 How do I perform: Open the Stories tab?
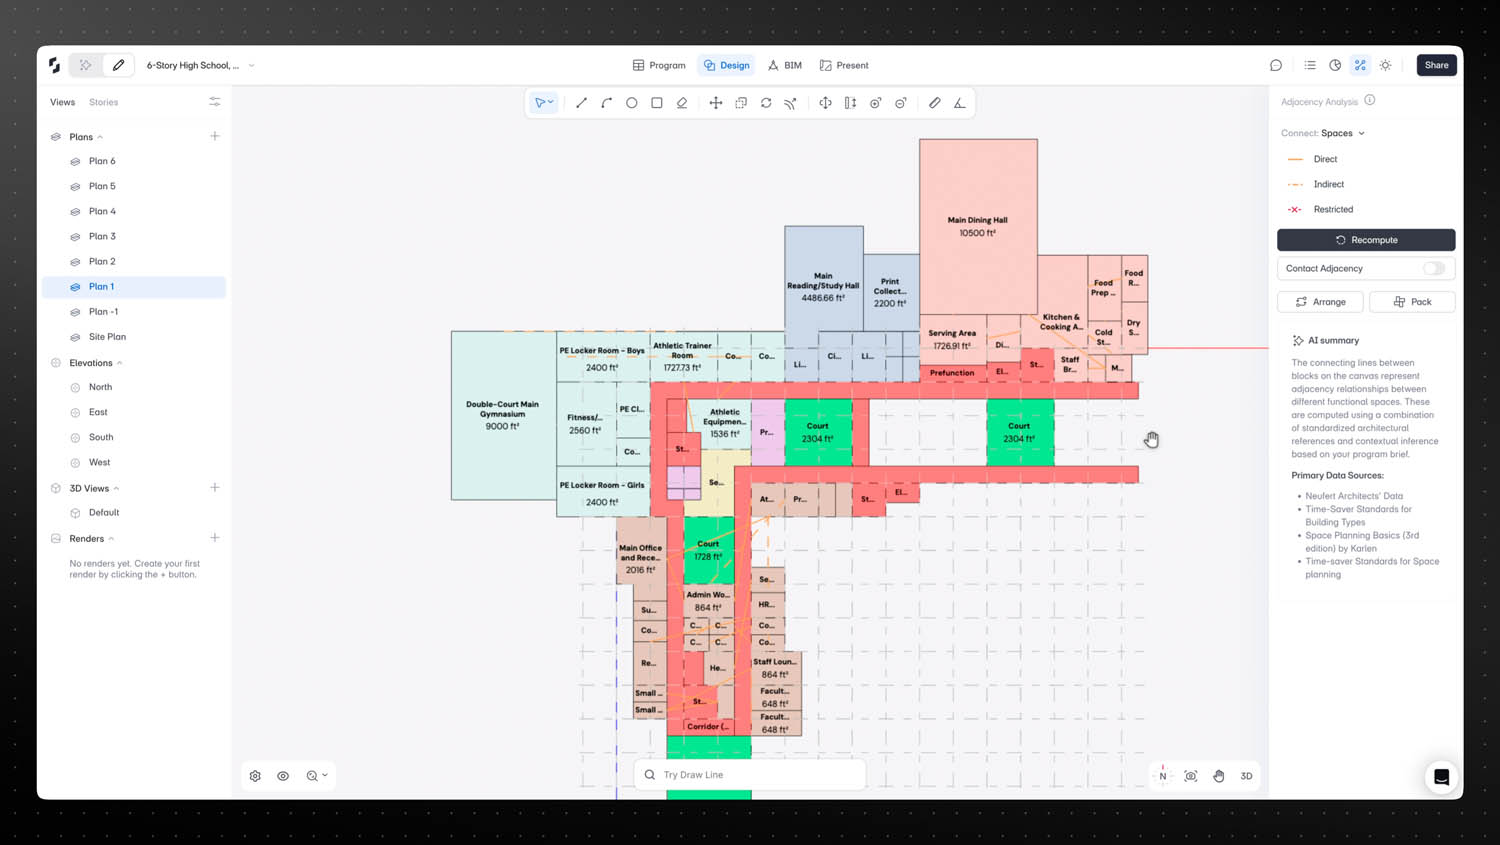[103, 102]
